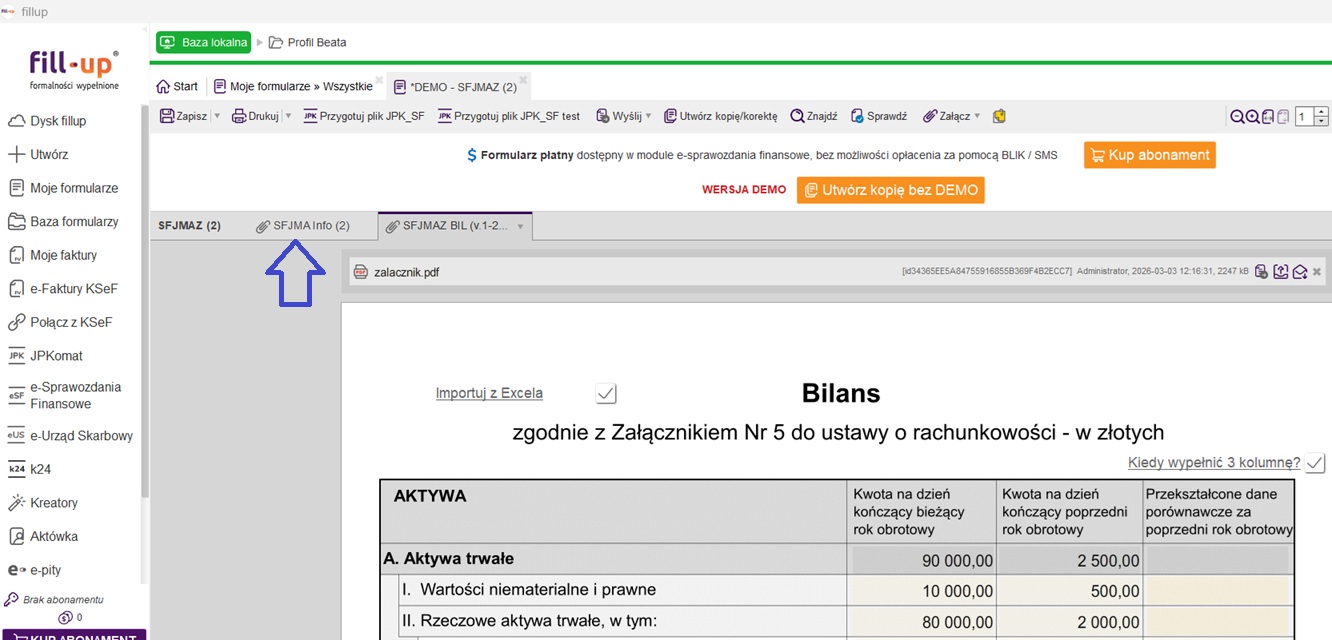The width and height of the screenshot is (1332, 640).
Task: Click the zoom in magnifier icon
Action: pos(1252,117)
